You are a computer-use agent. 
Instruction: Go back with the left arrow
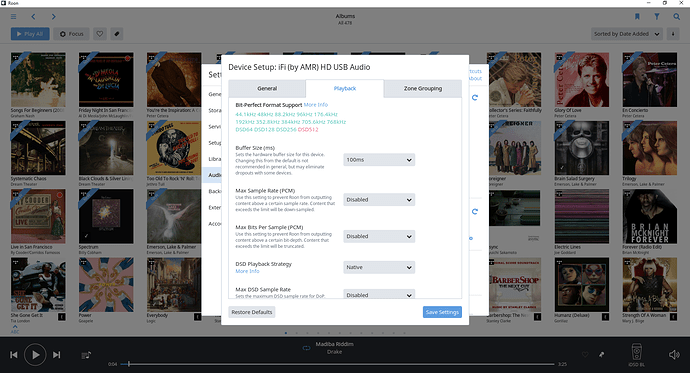point(33,17)
